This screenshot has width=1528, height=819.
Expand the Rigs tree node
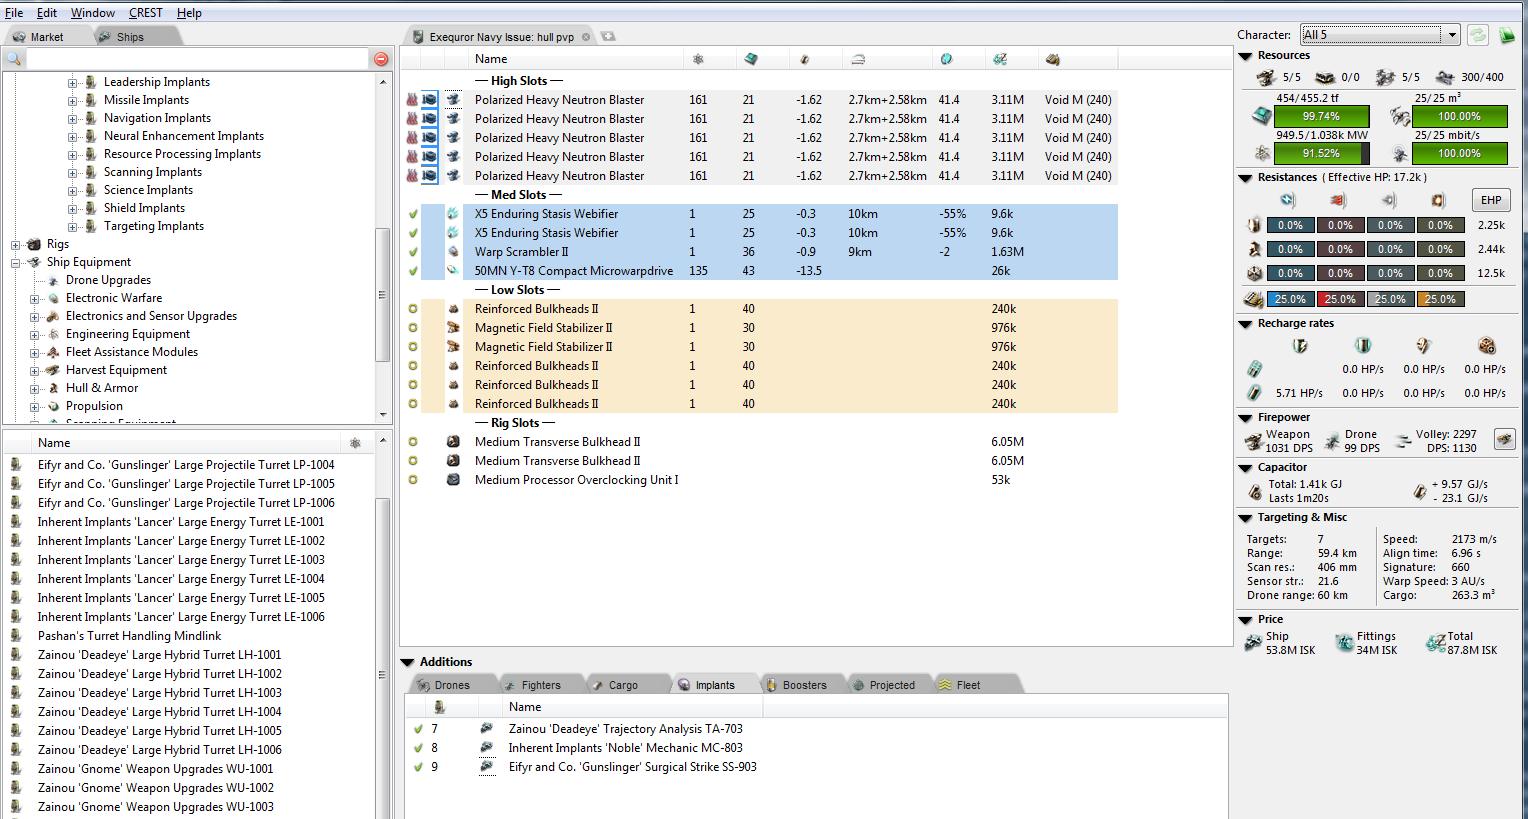(x=16, y=245)
